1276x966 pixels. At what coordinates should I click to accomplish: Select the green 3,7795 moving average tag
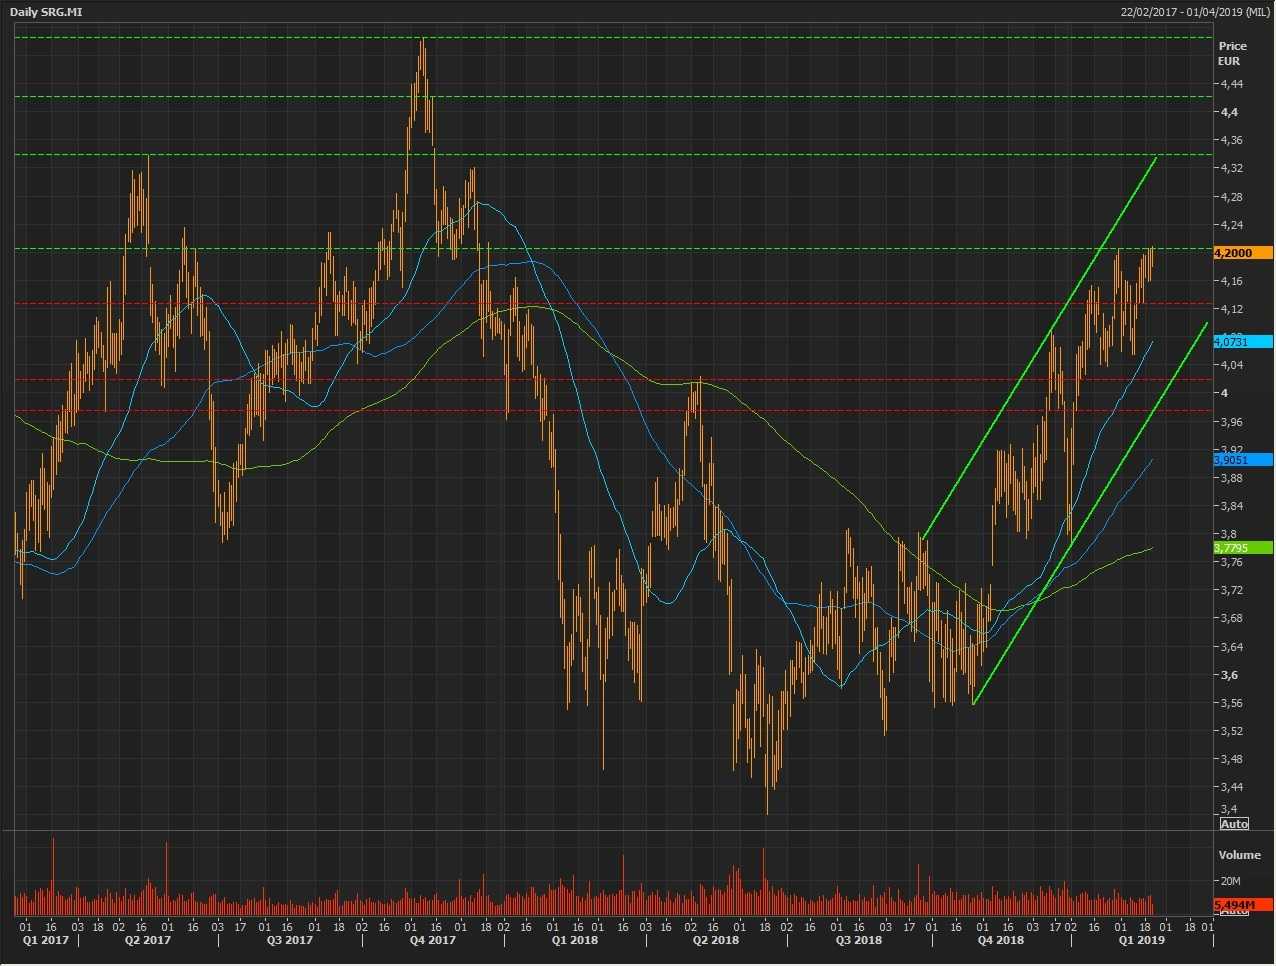coord(1242,548)
